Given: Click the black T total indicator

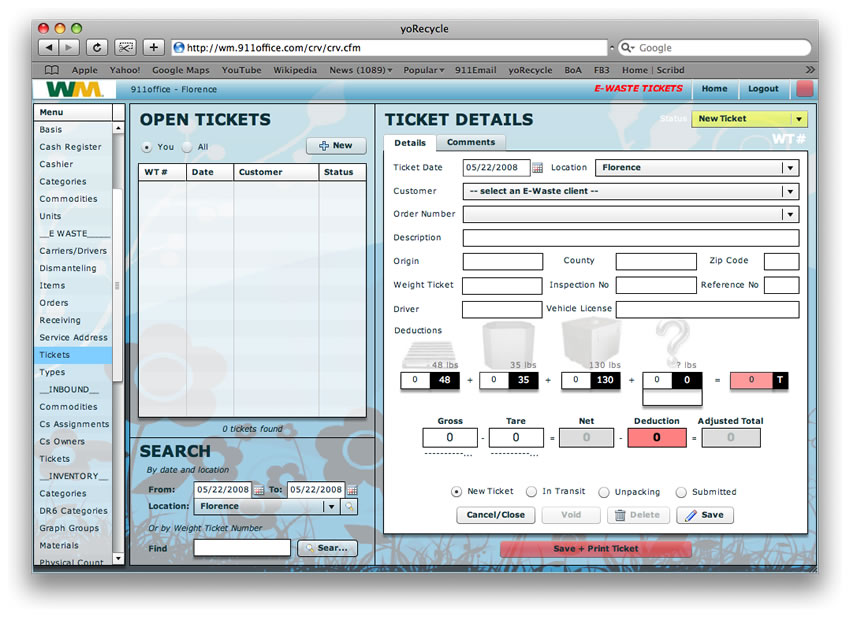Looking at the screenshot, I should pyautogui.click(x=780, y=380).
